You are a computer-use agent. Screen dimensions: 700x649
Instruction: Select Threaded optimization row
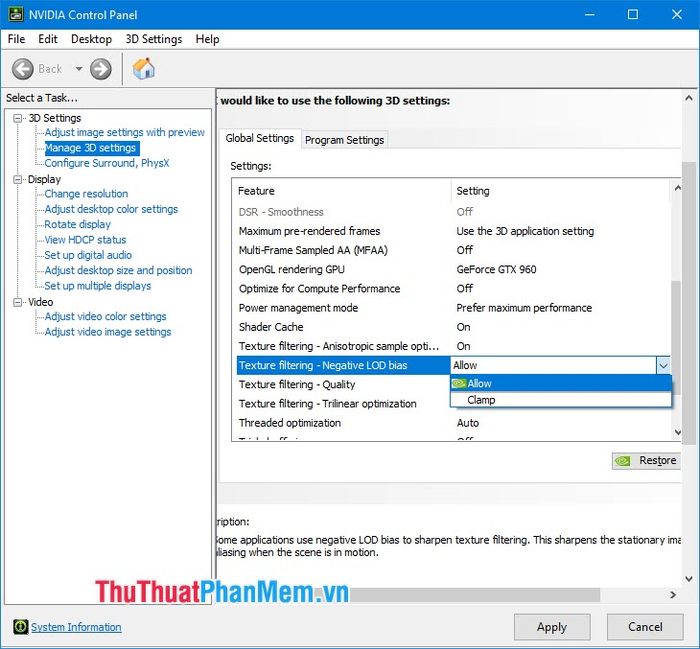tap(451, 423)
